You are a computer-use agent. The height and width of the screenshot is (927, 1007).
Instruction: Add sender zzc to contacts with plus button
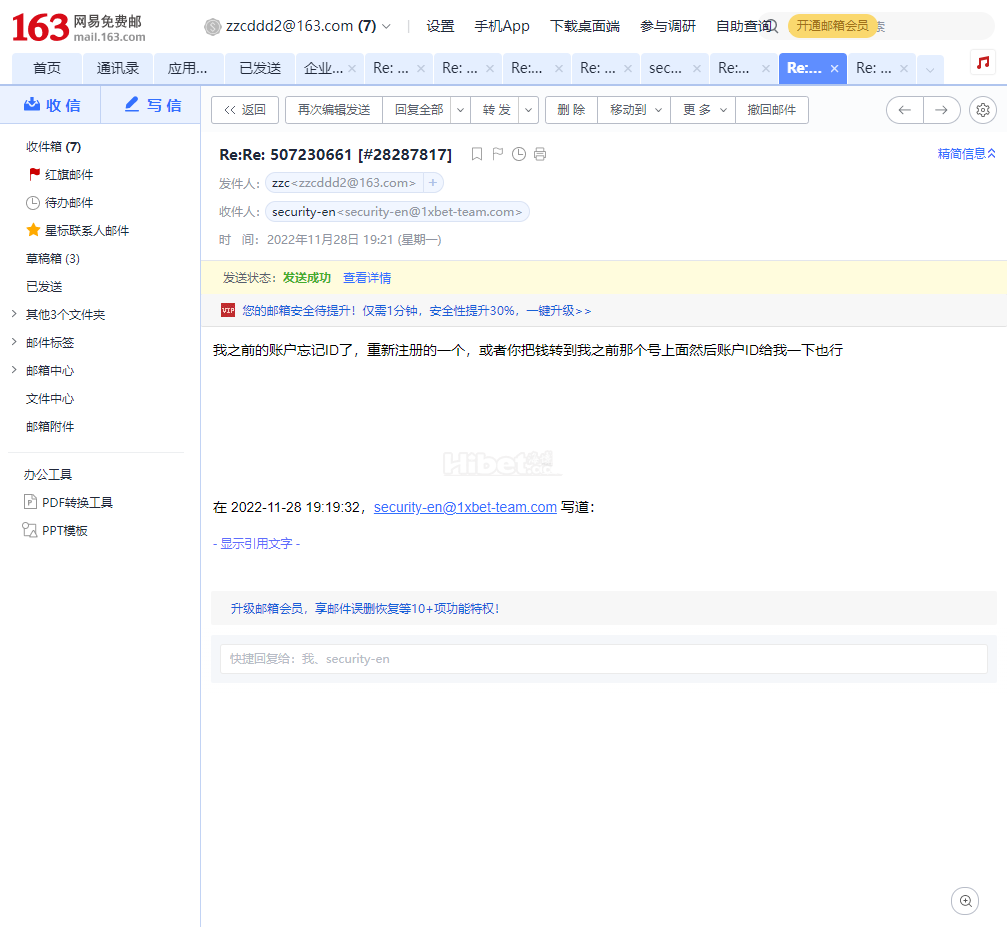pyautogui.click(x=432, y=183)
